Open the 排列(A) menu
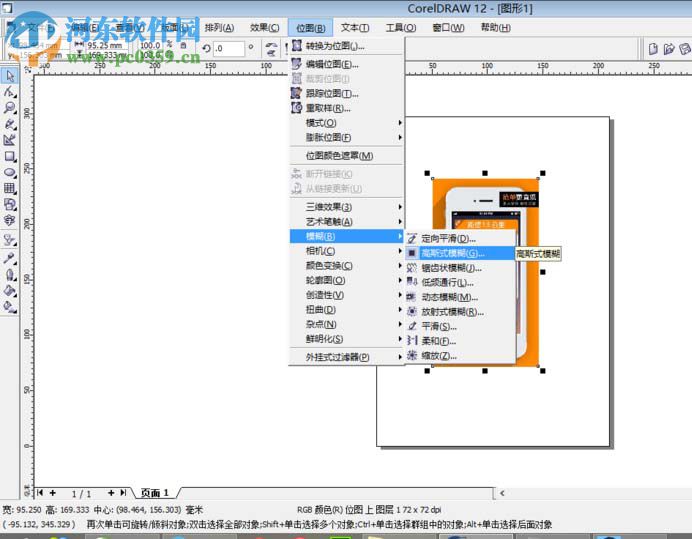The image size is (692, 539). (x=219, y=28)
